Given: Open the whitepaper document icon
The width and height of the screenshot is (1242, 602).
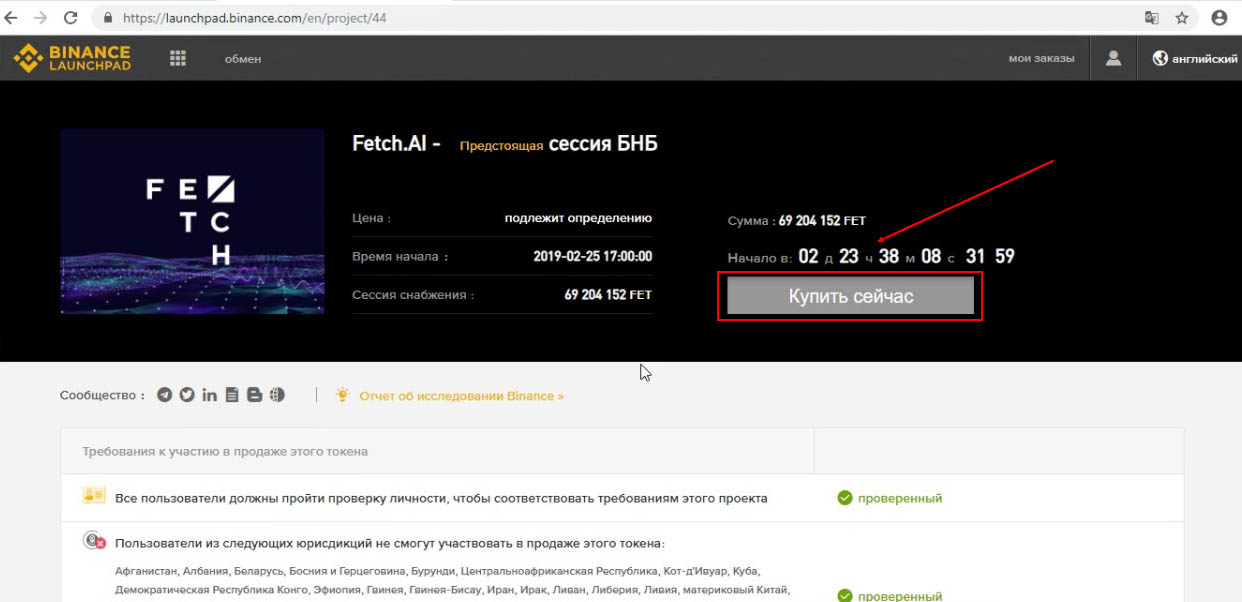Looking at the screenshot, I should pos(232,395).
